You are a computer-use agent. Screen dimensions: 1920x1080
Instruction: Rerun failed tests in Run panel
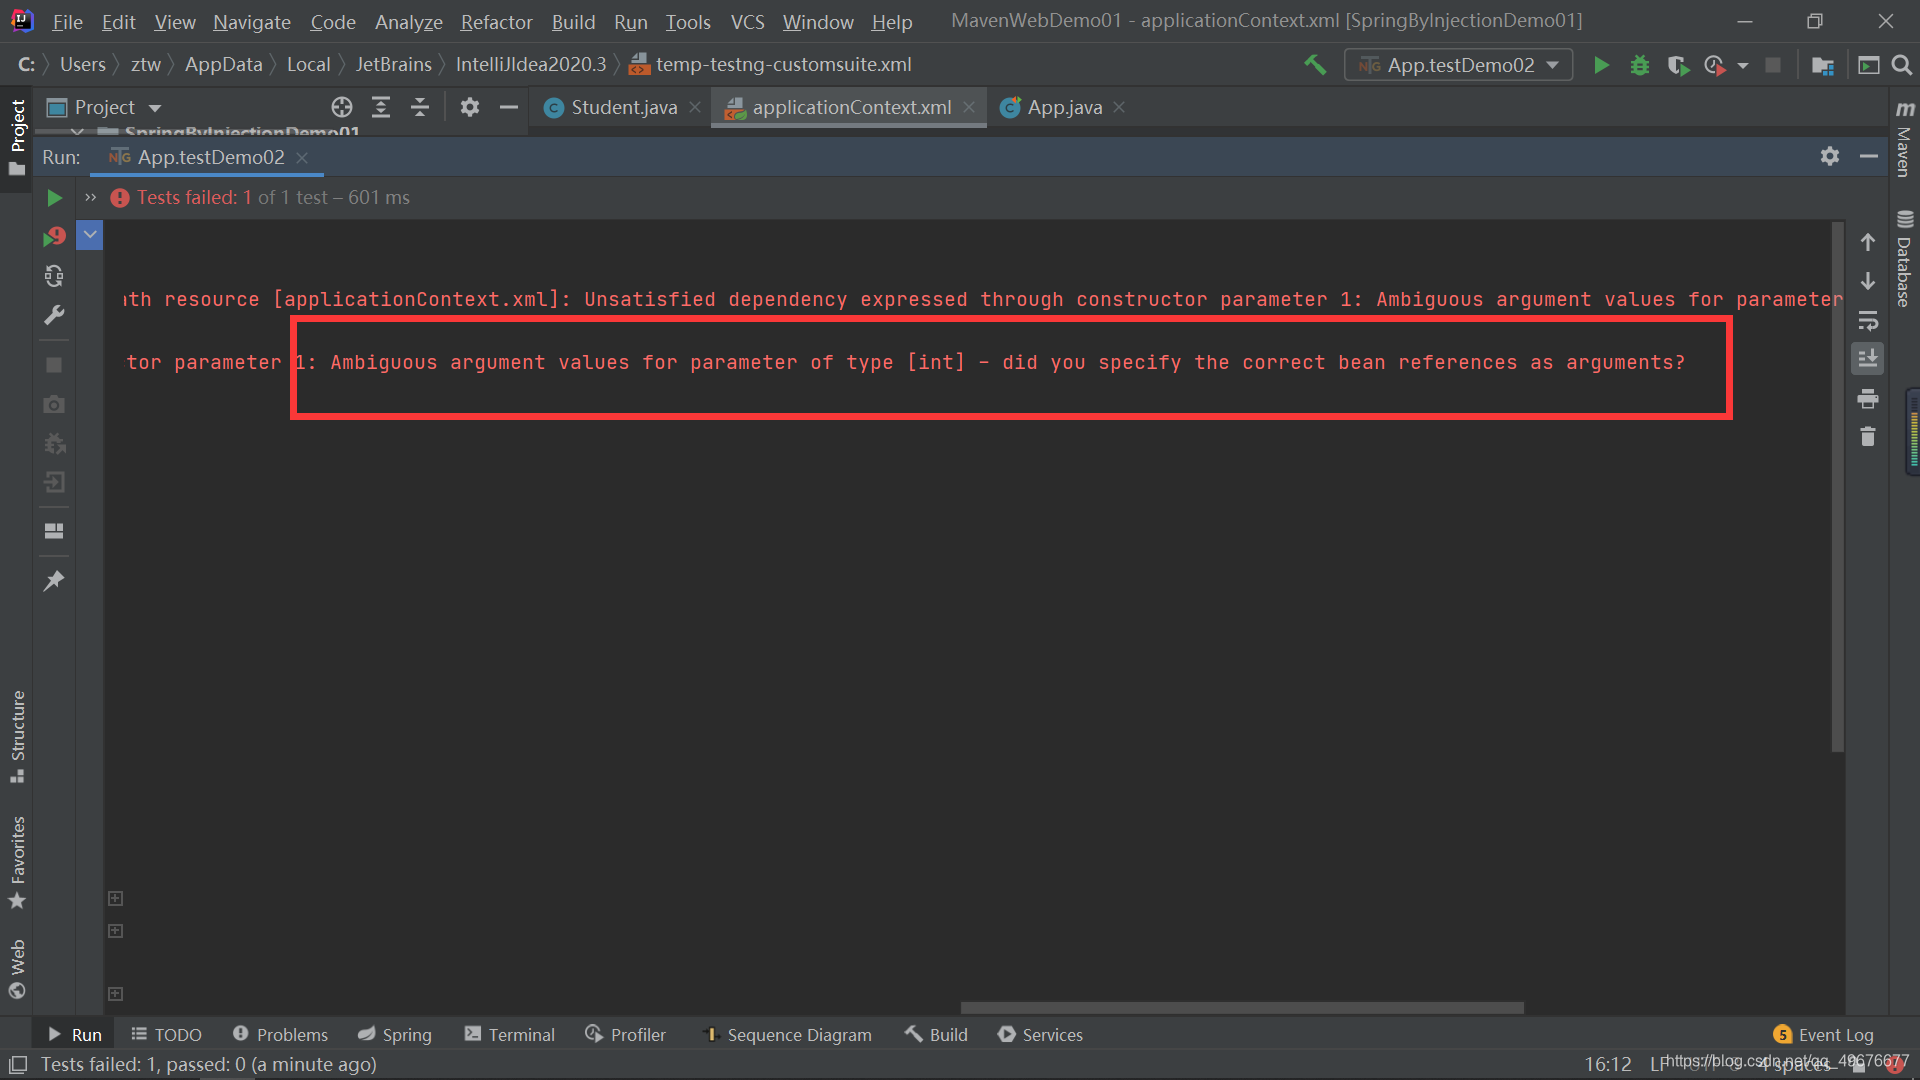[x=54, y=237]
